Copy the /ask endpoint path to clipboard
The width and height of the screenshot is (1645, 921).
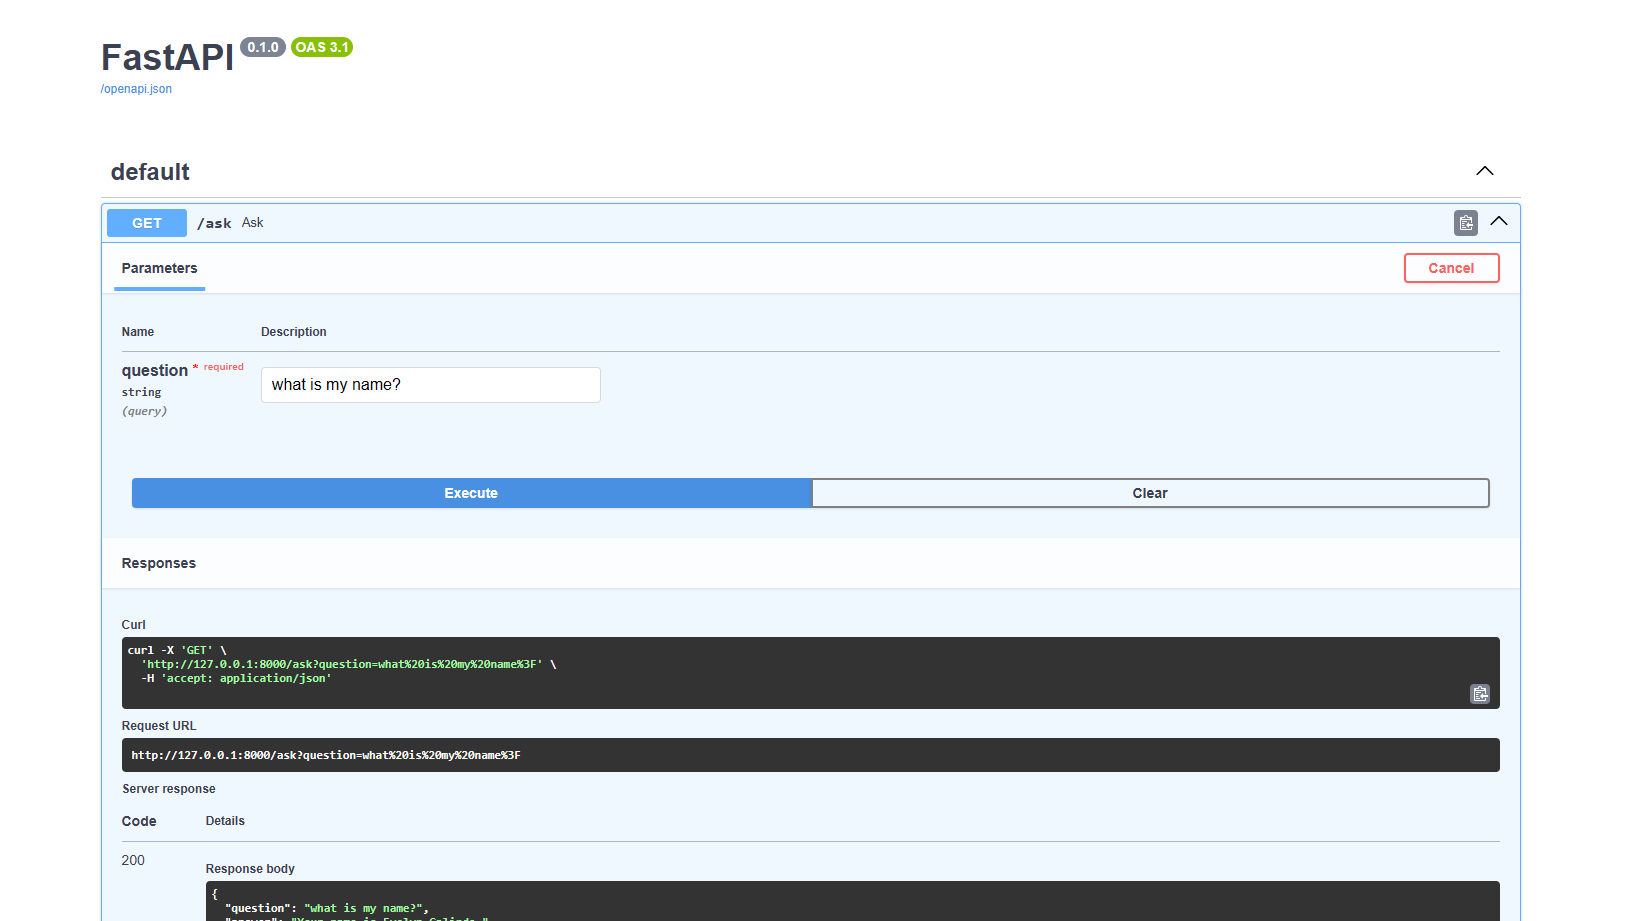pos(1465,223)
